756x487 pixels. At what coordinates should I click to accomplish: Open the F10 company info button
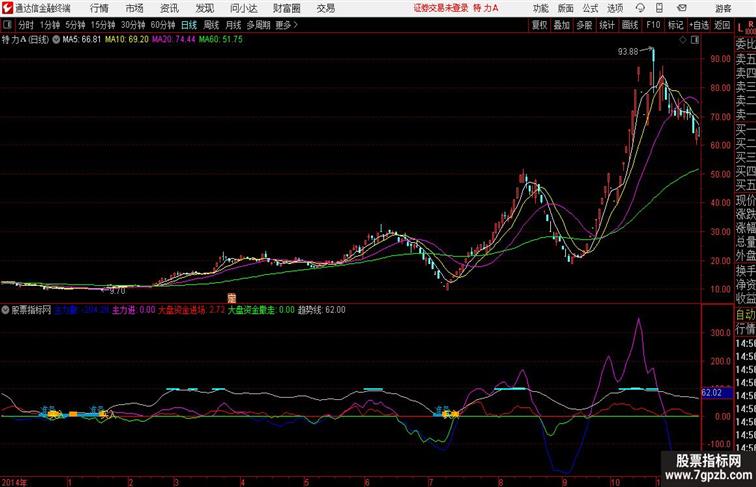point(653,25)
